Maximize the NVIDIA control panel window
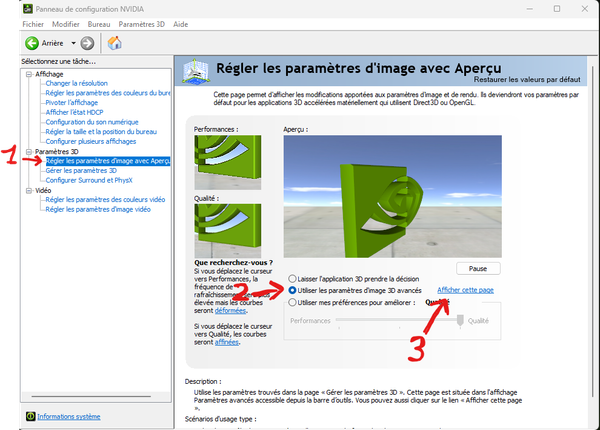This screenshot has height=430, width=600. click(557, 8)
